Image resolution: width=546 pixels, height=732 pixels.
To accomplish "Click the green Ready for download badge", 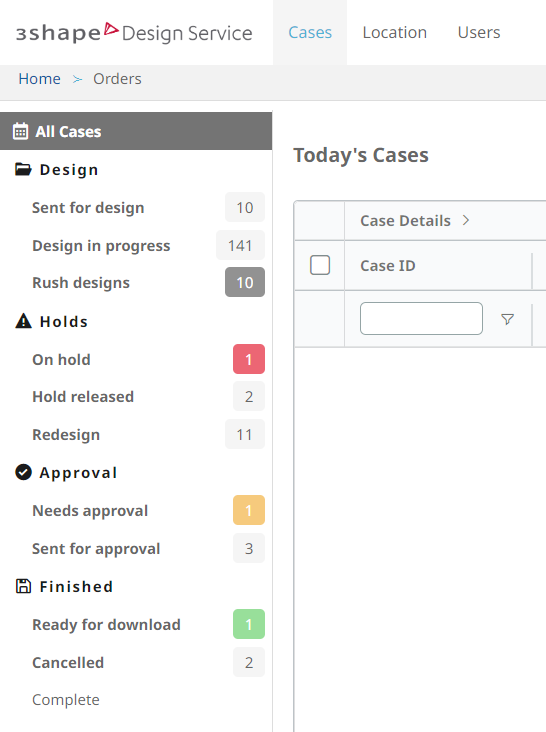I will click(x=249, y=624).
